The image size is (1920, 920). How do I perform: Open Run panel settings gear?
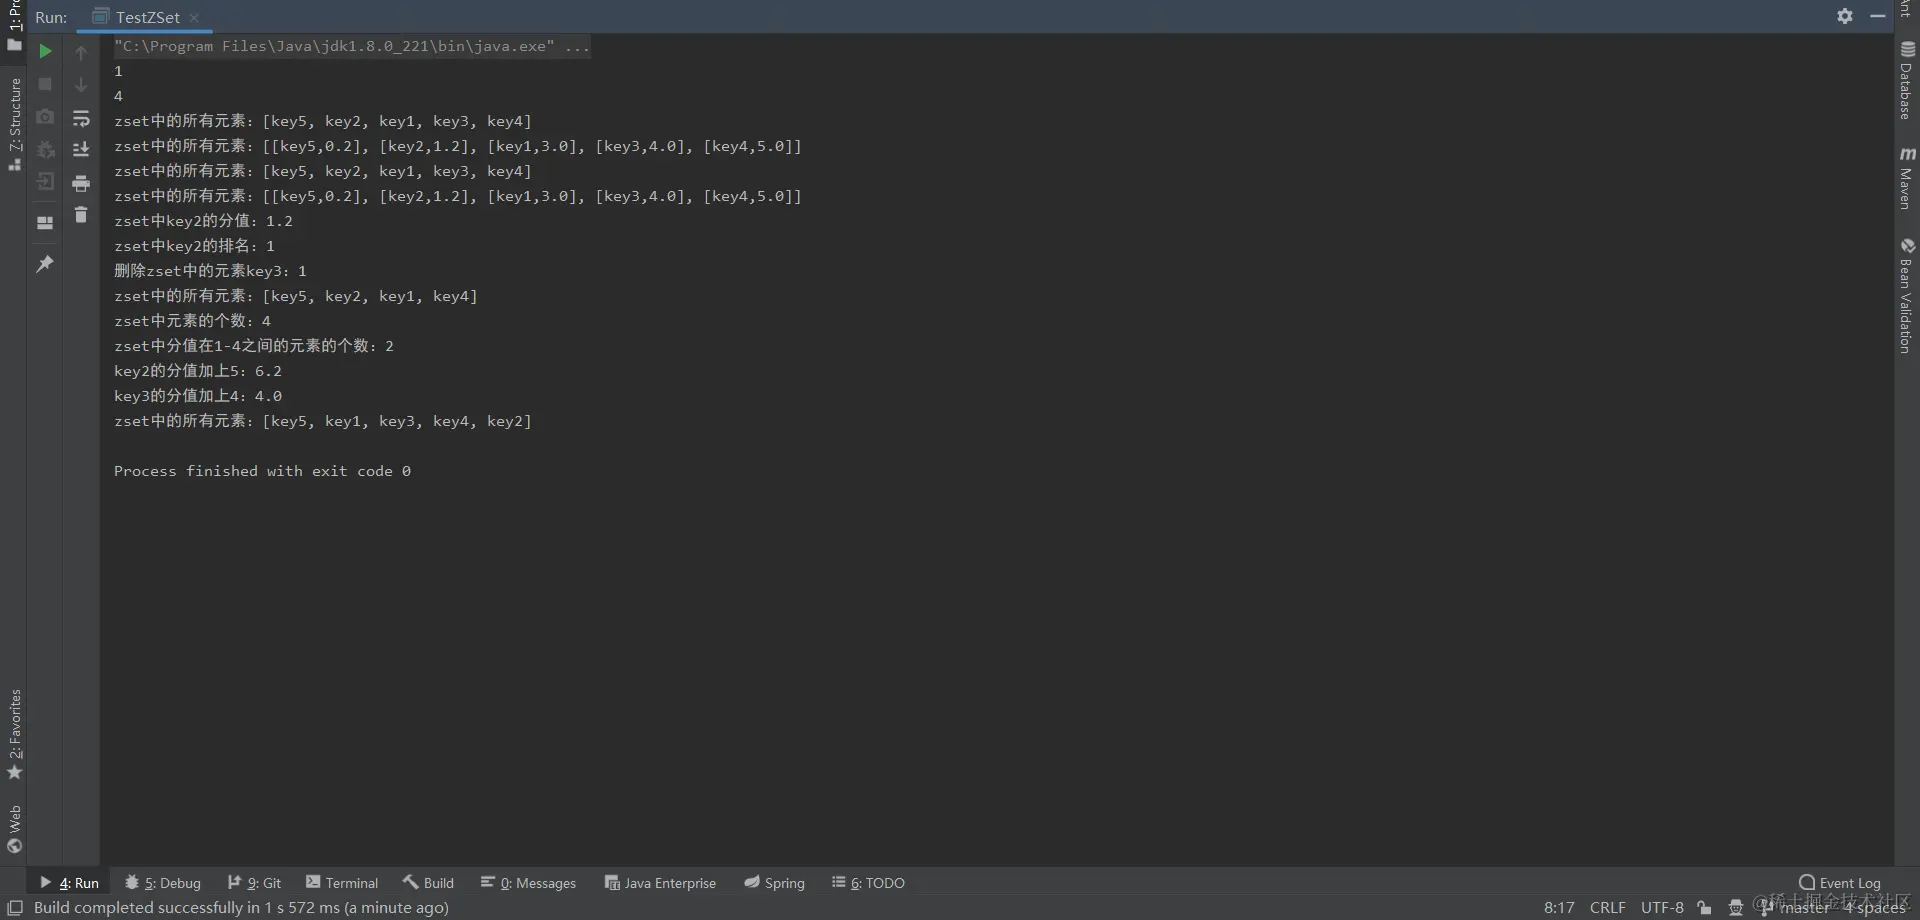click(1845, 16)
